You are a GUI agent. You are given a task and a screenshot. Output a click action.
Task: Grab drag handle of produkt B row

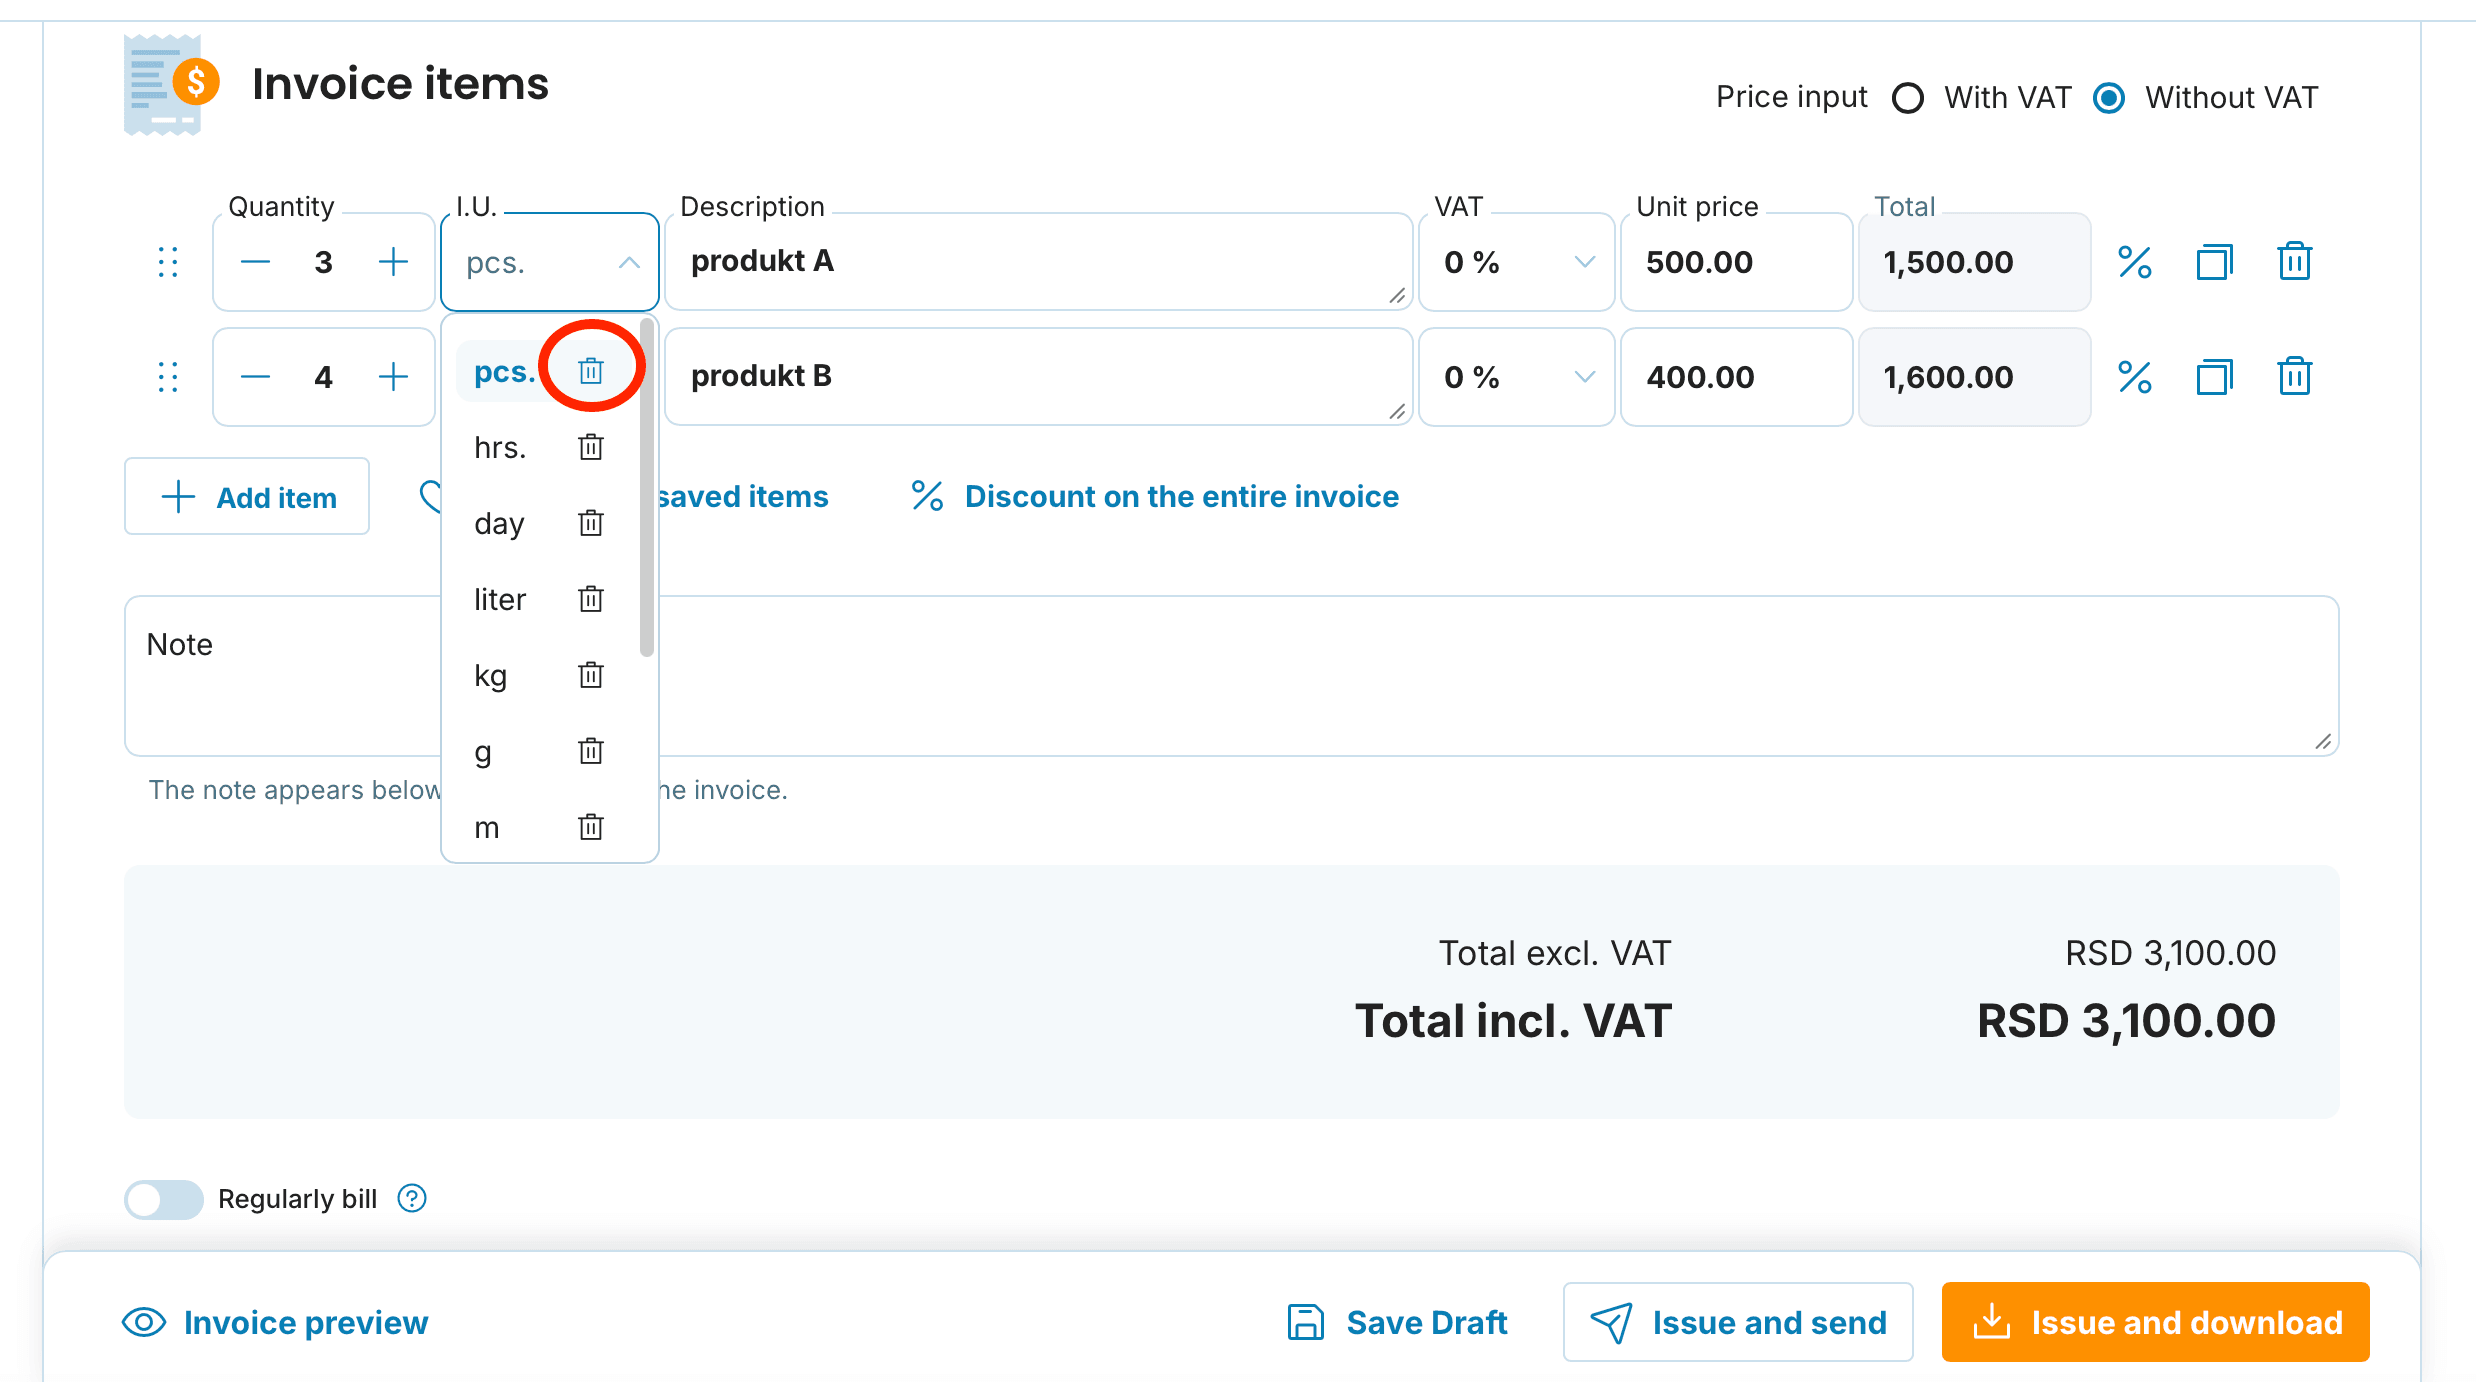(168, 377)
